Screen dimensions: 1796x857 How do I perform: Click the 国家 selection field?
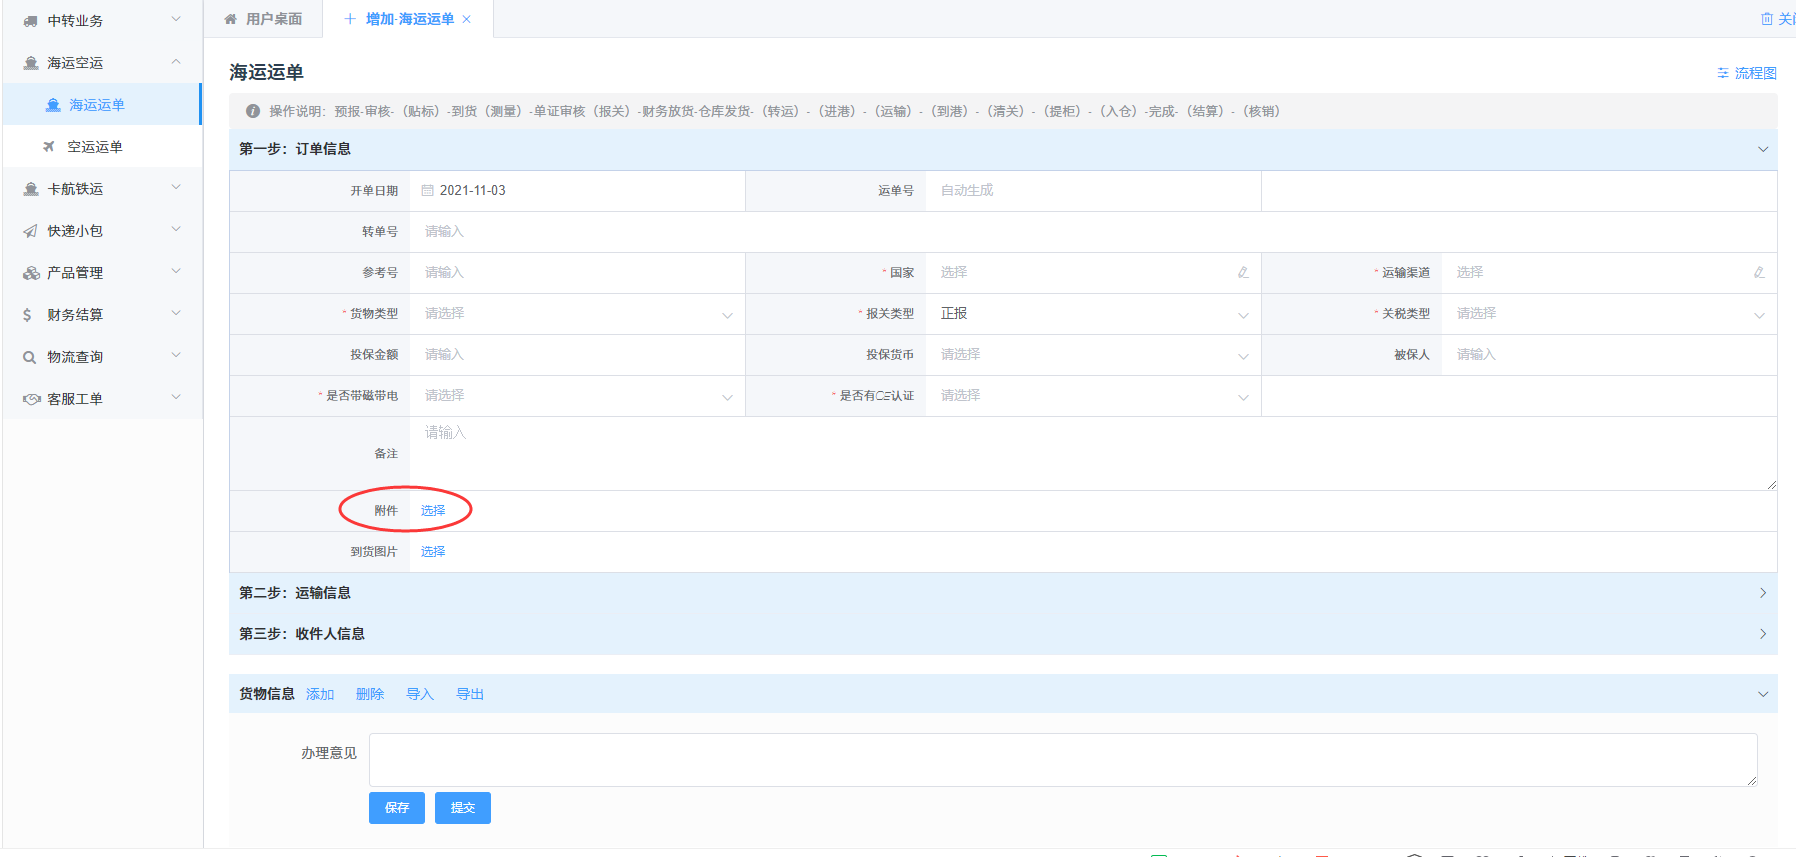coord(1094,273)
